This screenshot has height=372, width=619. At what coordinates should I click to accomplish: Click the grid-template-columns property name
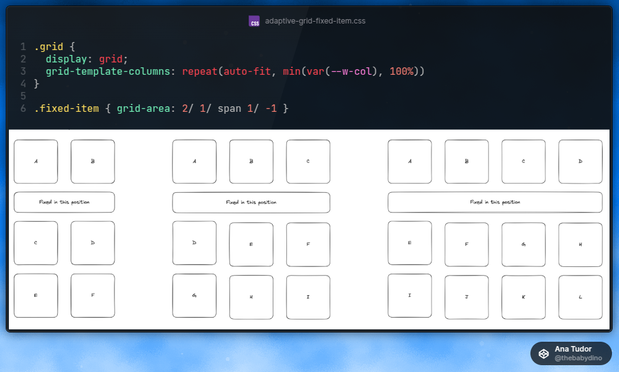click(108, 71)
